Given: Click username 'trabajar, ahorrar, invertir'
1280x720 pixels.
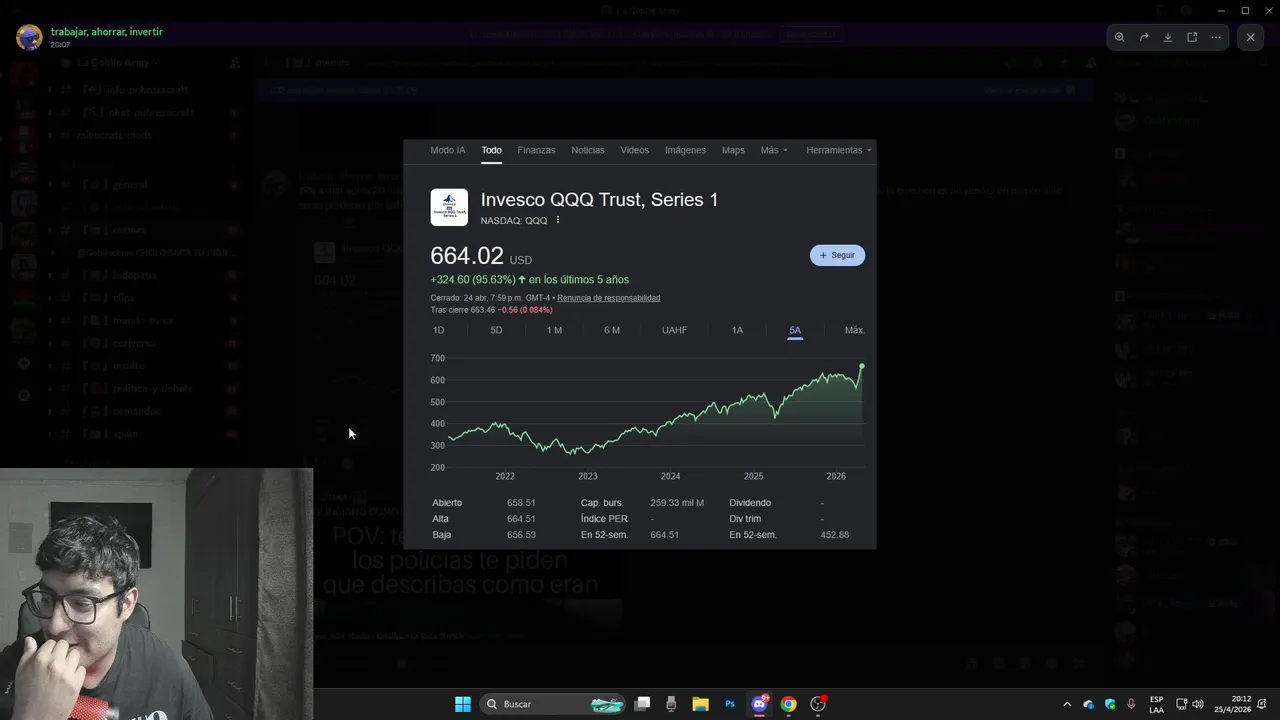Looking at the screenshot, I should (107, 32).
